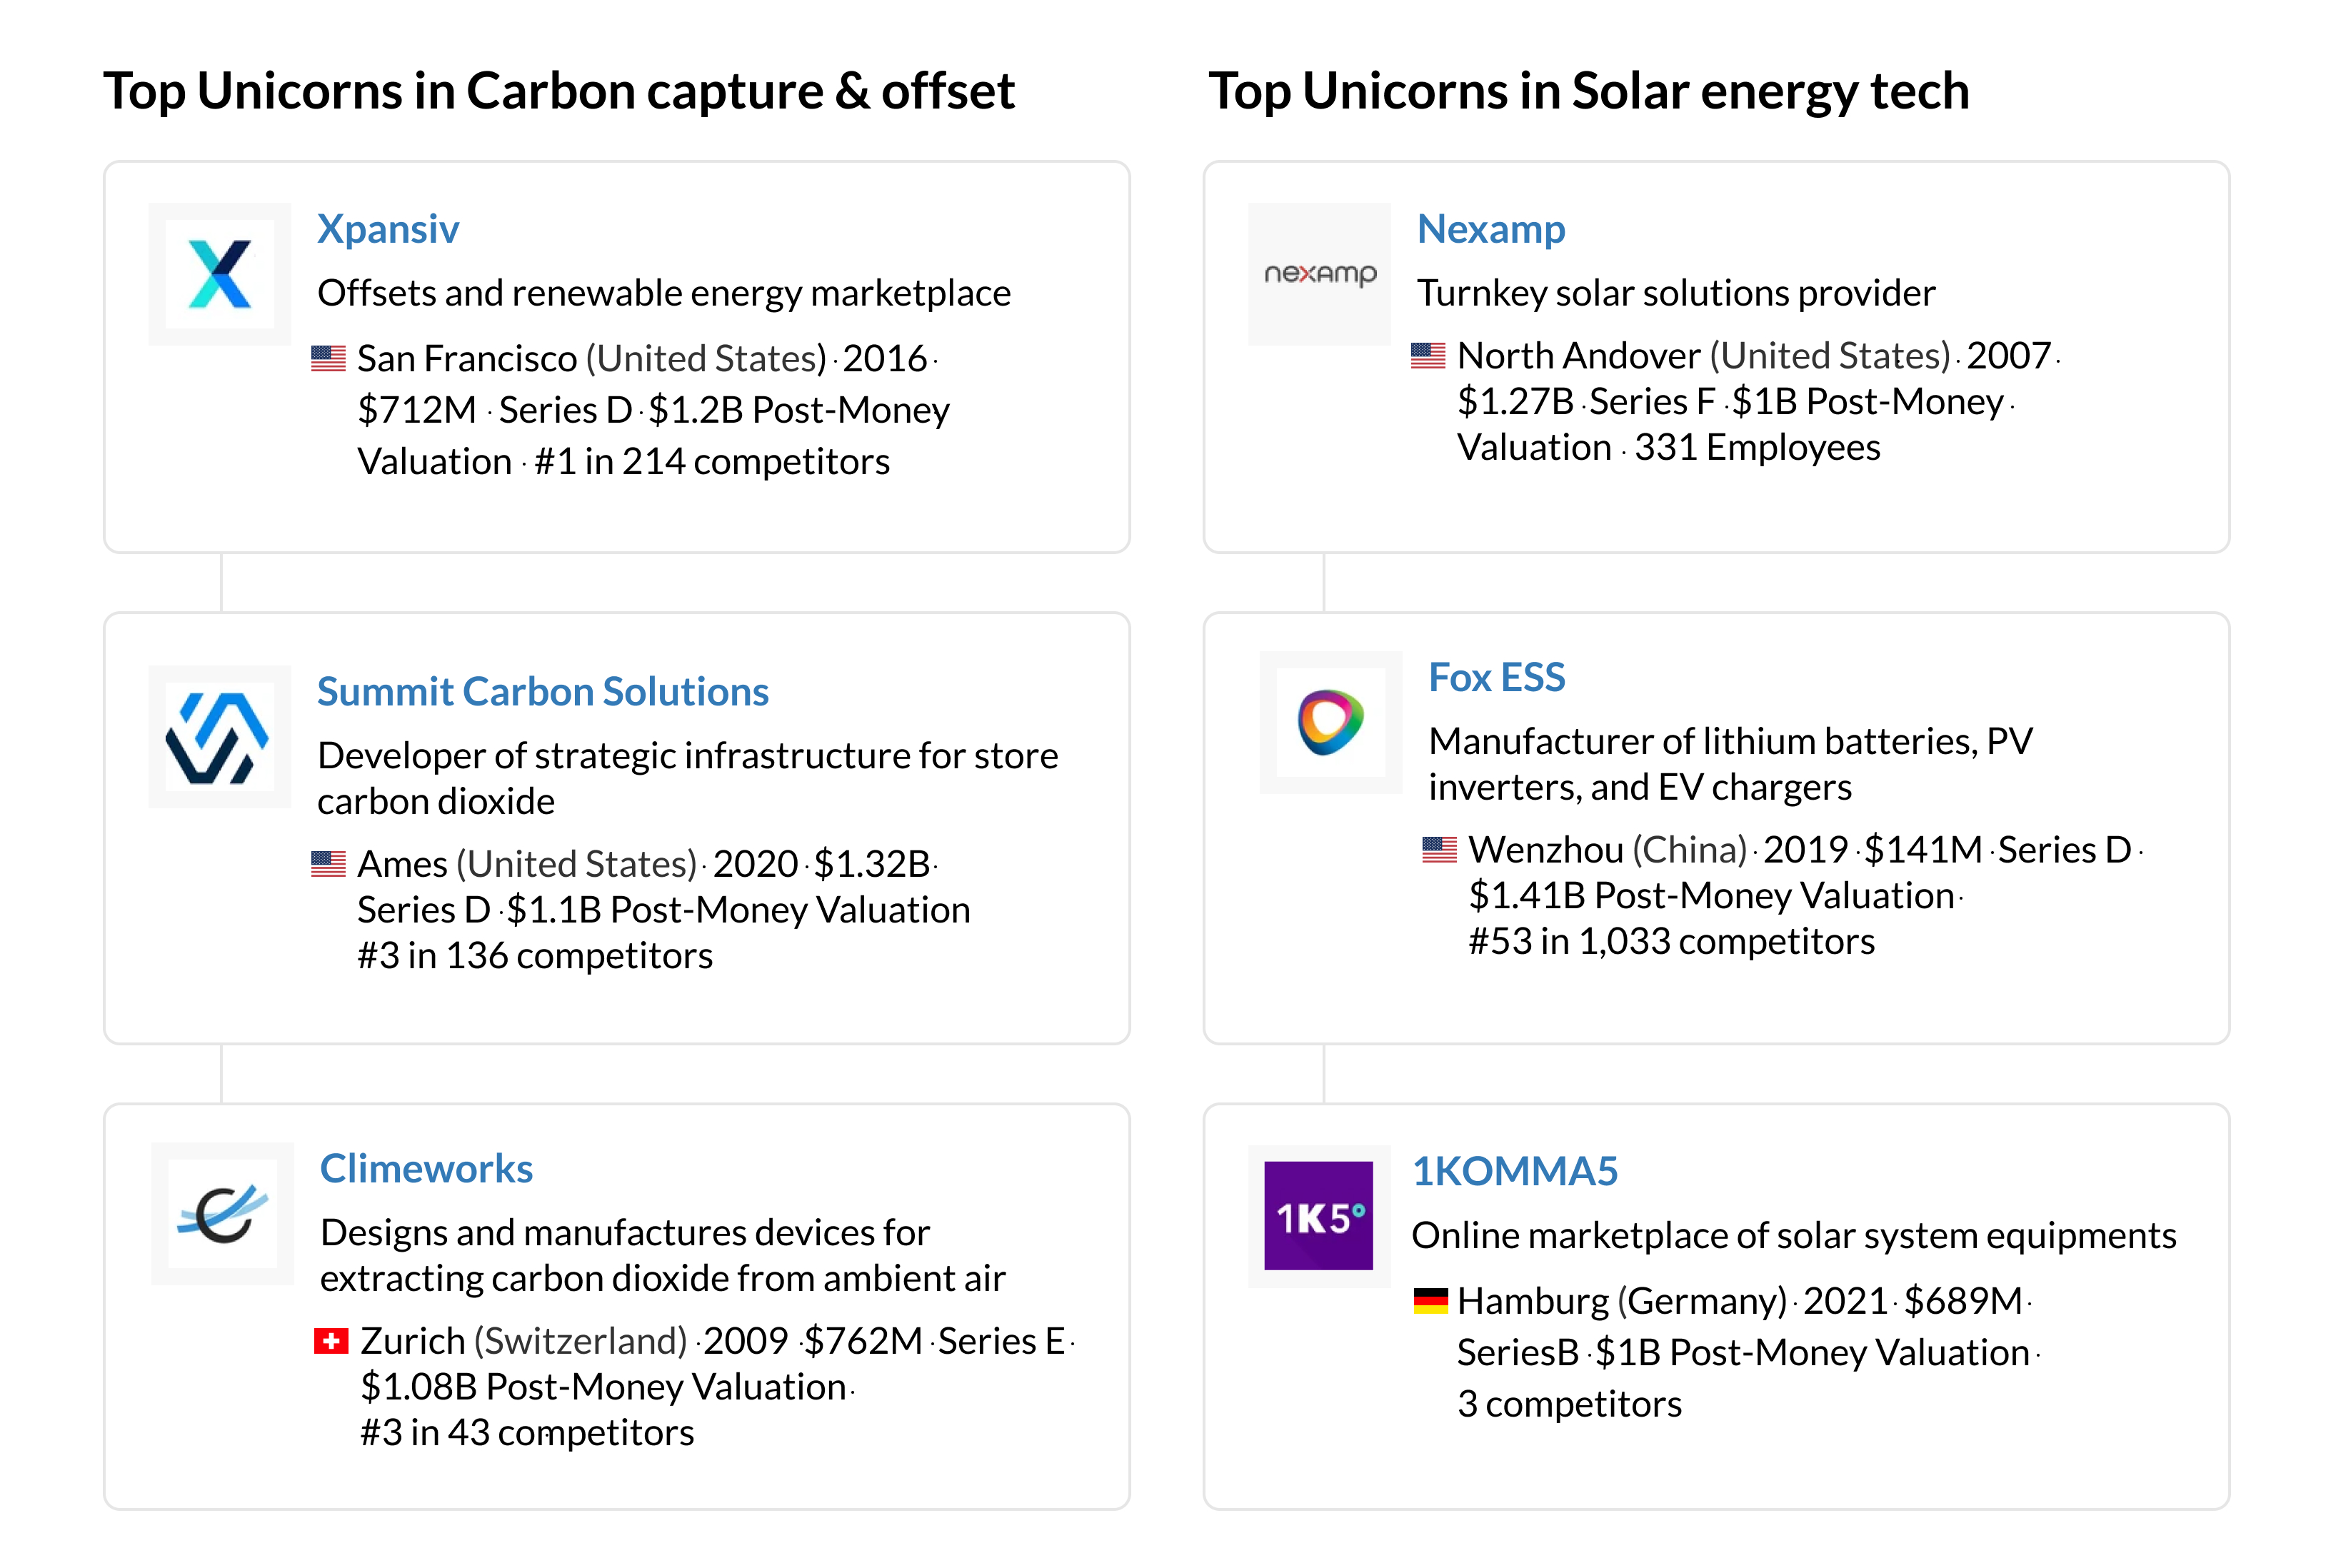Open the 1KOMMA5 company link

click(x=1514, y=1171)
